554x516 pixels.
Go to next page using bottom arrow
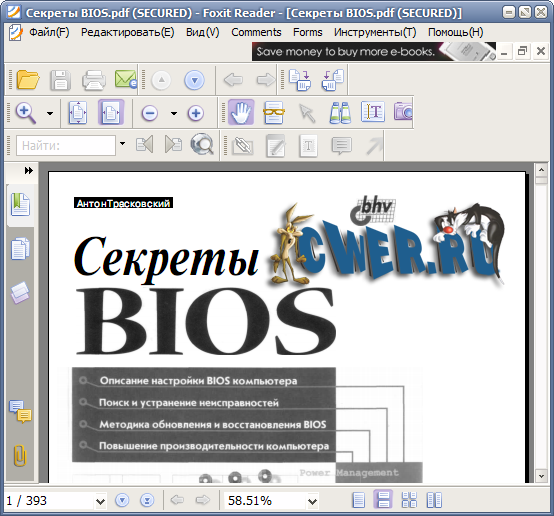pos(122,500)
